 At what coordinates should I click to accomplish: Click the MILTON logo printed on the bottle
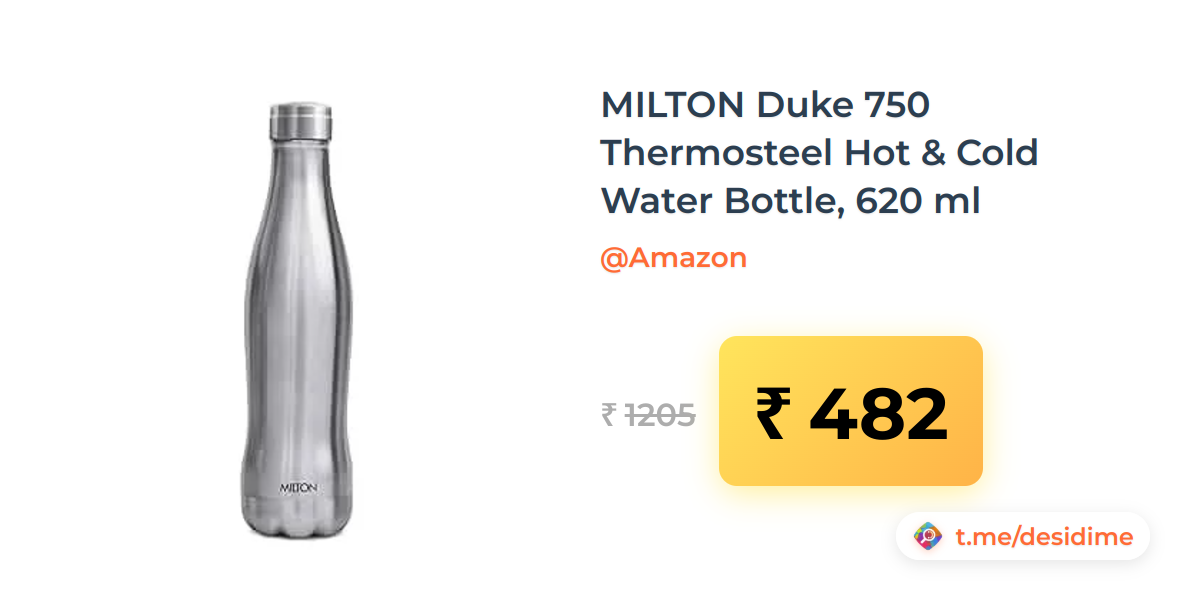[298, 488]
